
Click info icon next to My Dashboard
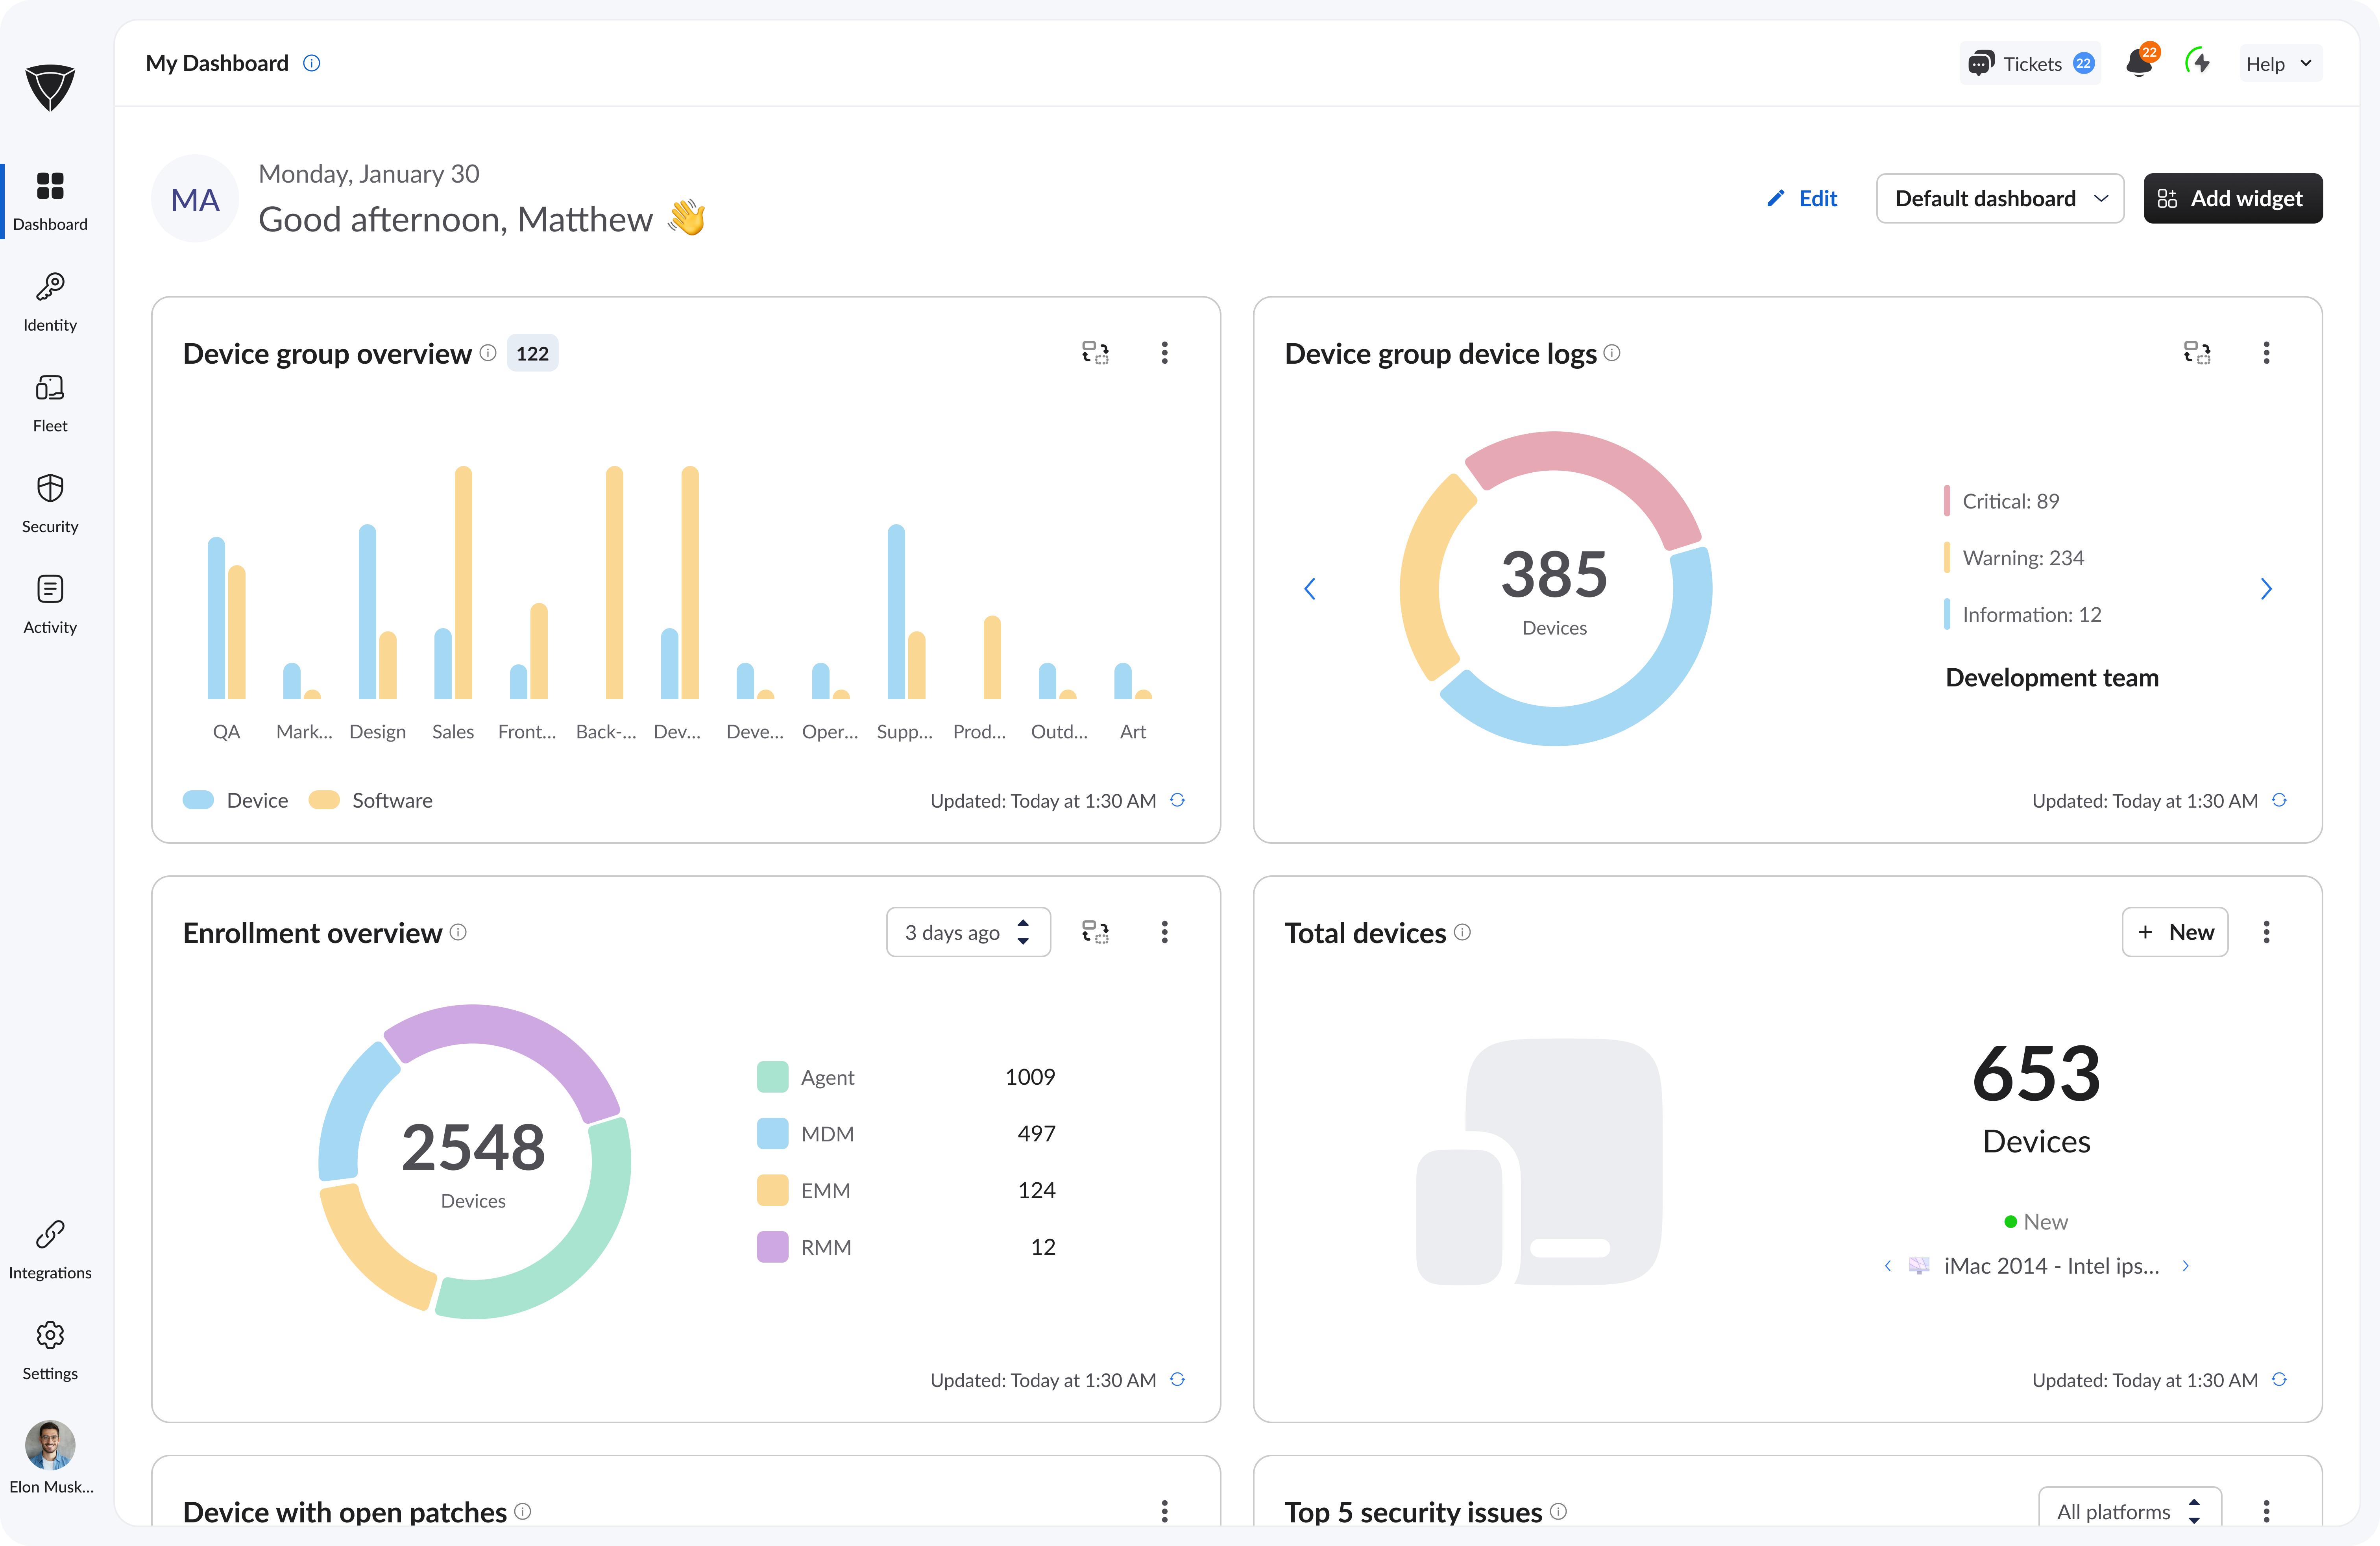pyautogui.click(x=312, y=63)
